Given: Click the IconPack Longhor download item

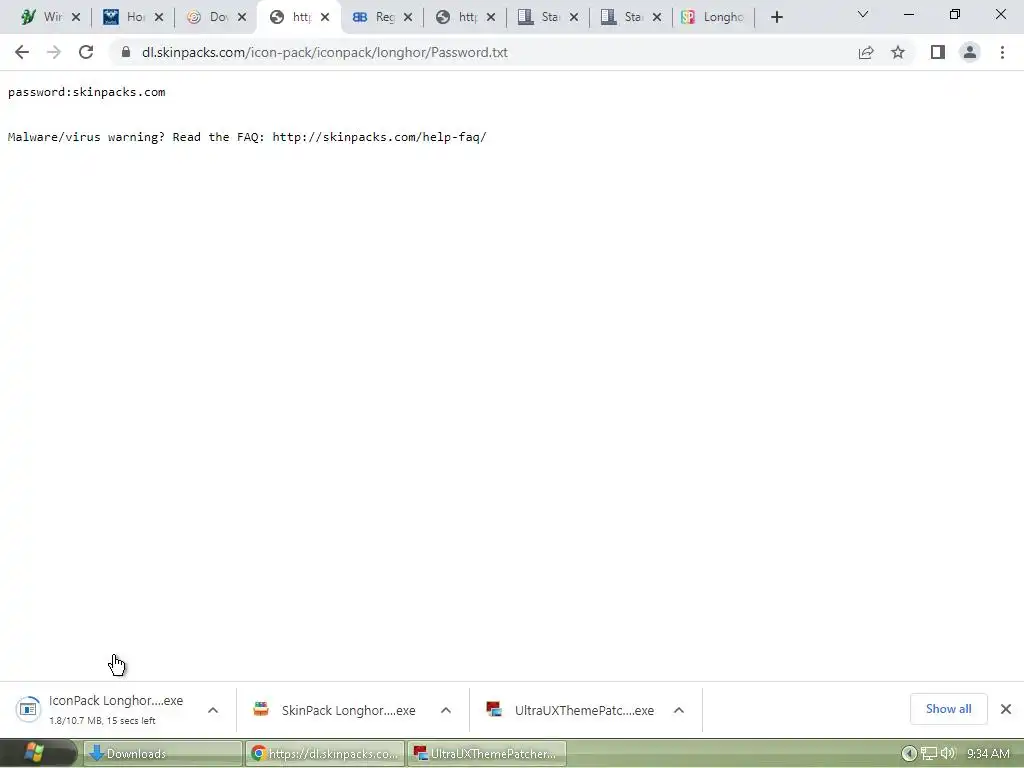Looking at the screenshot, I should click(116, 709).
